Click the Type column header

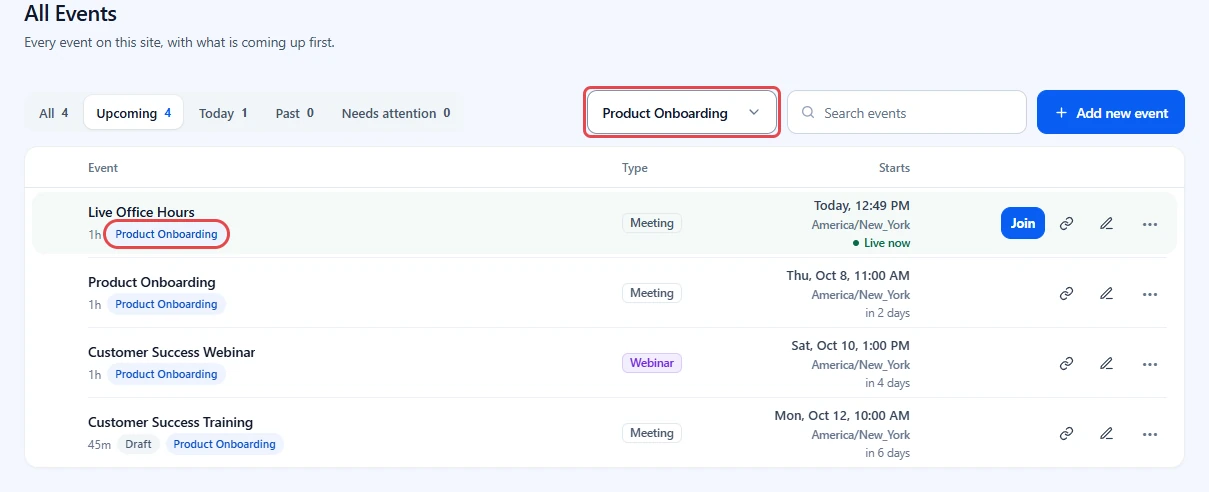(635, 168)
